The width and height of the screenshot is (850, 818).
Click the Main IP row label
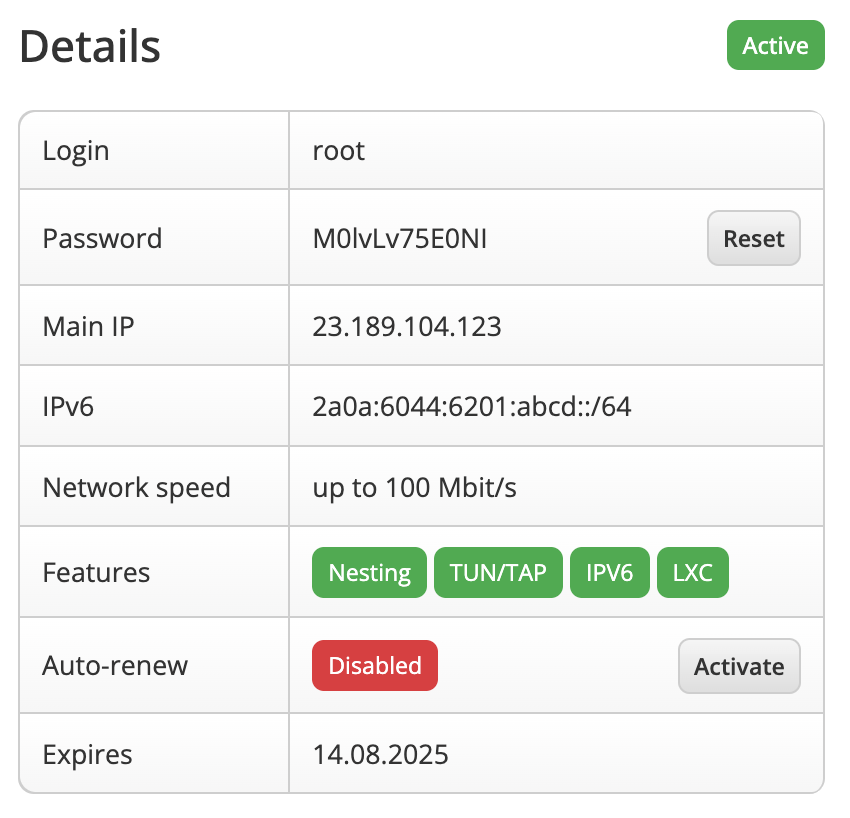pos(89,326)
